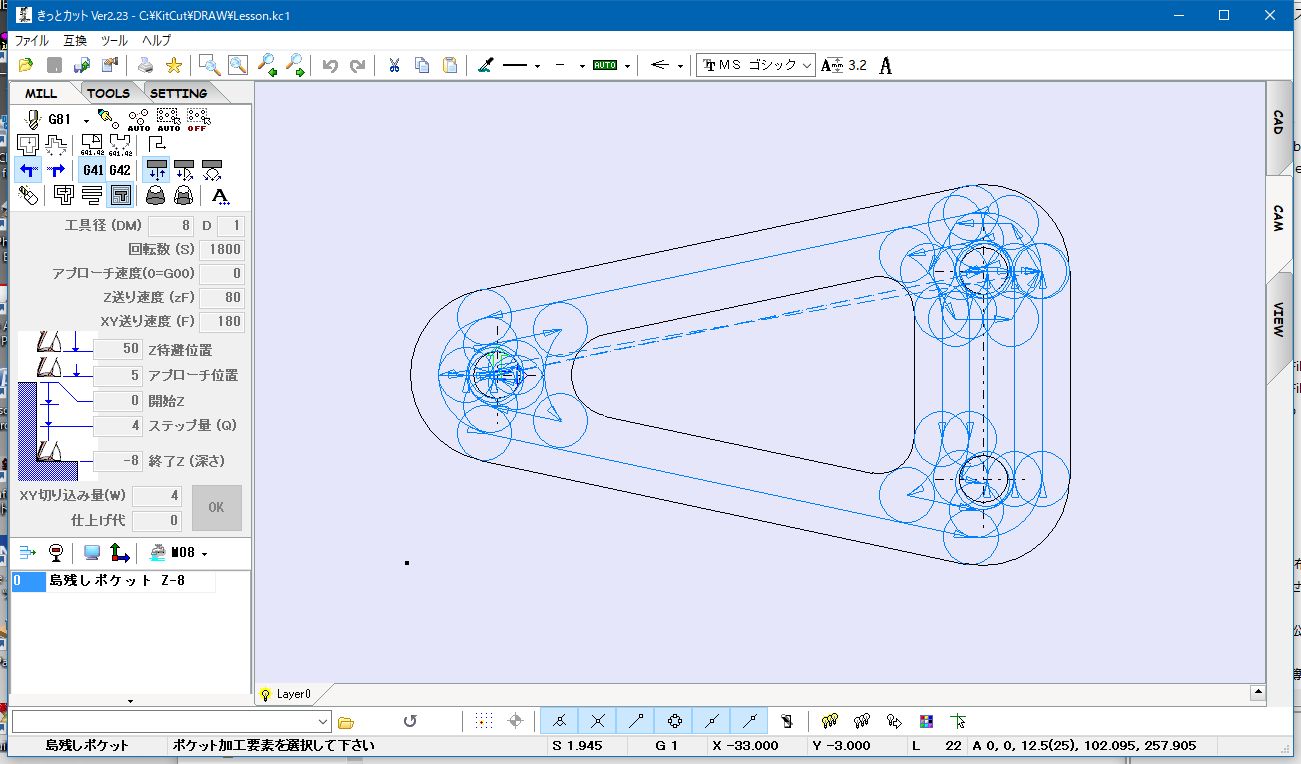
Task: Click the 回転数 (S) value field
Action: pyautogui.click(x=221, y=250)
